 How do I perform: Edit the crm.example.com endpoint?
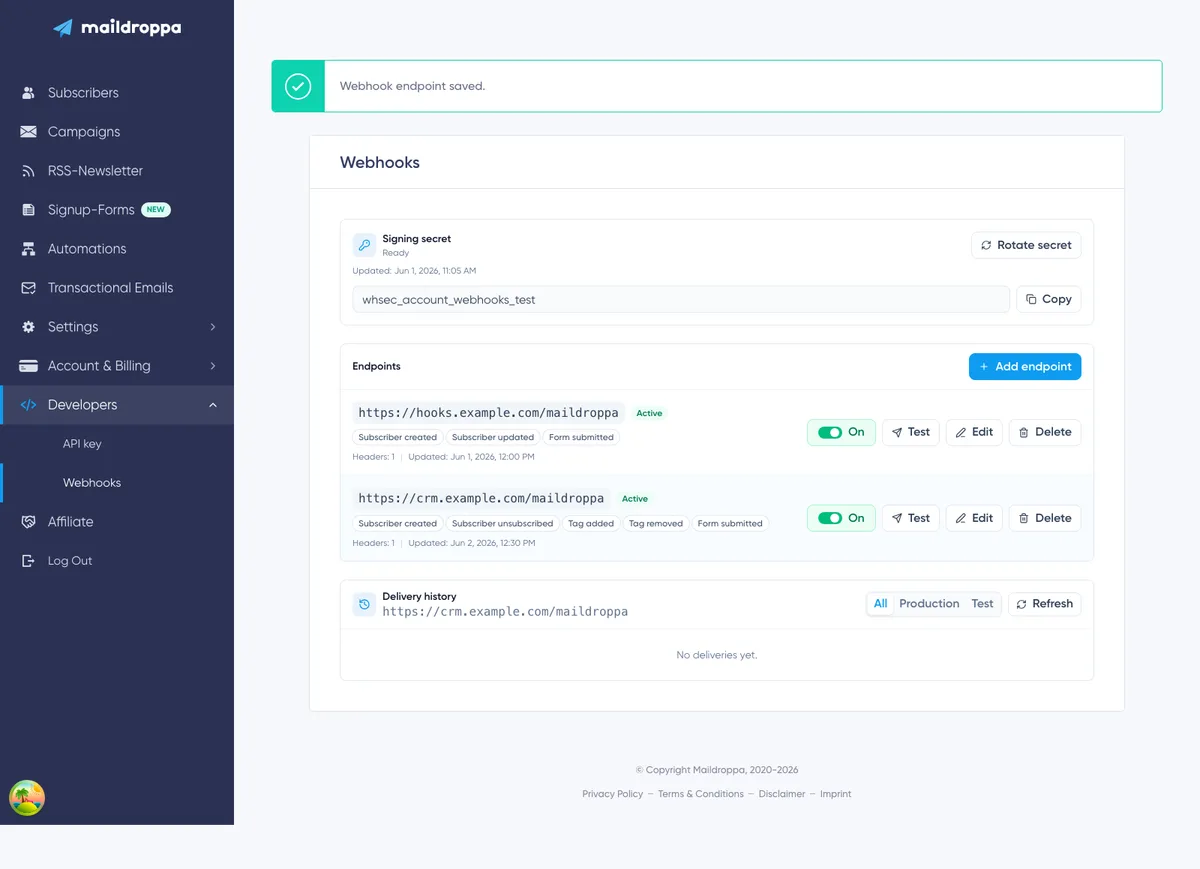coord(974,518)
